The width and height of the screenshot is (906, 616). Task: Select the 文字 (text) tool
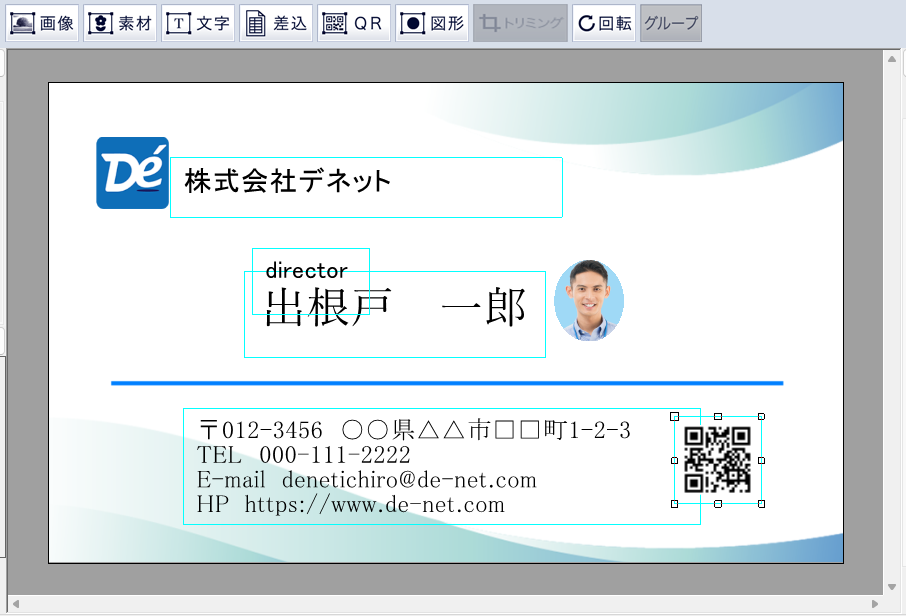click(x=198, y=23)
